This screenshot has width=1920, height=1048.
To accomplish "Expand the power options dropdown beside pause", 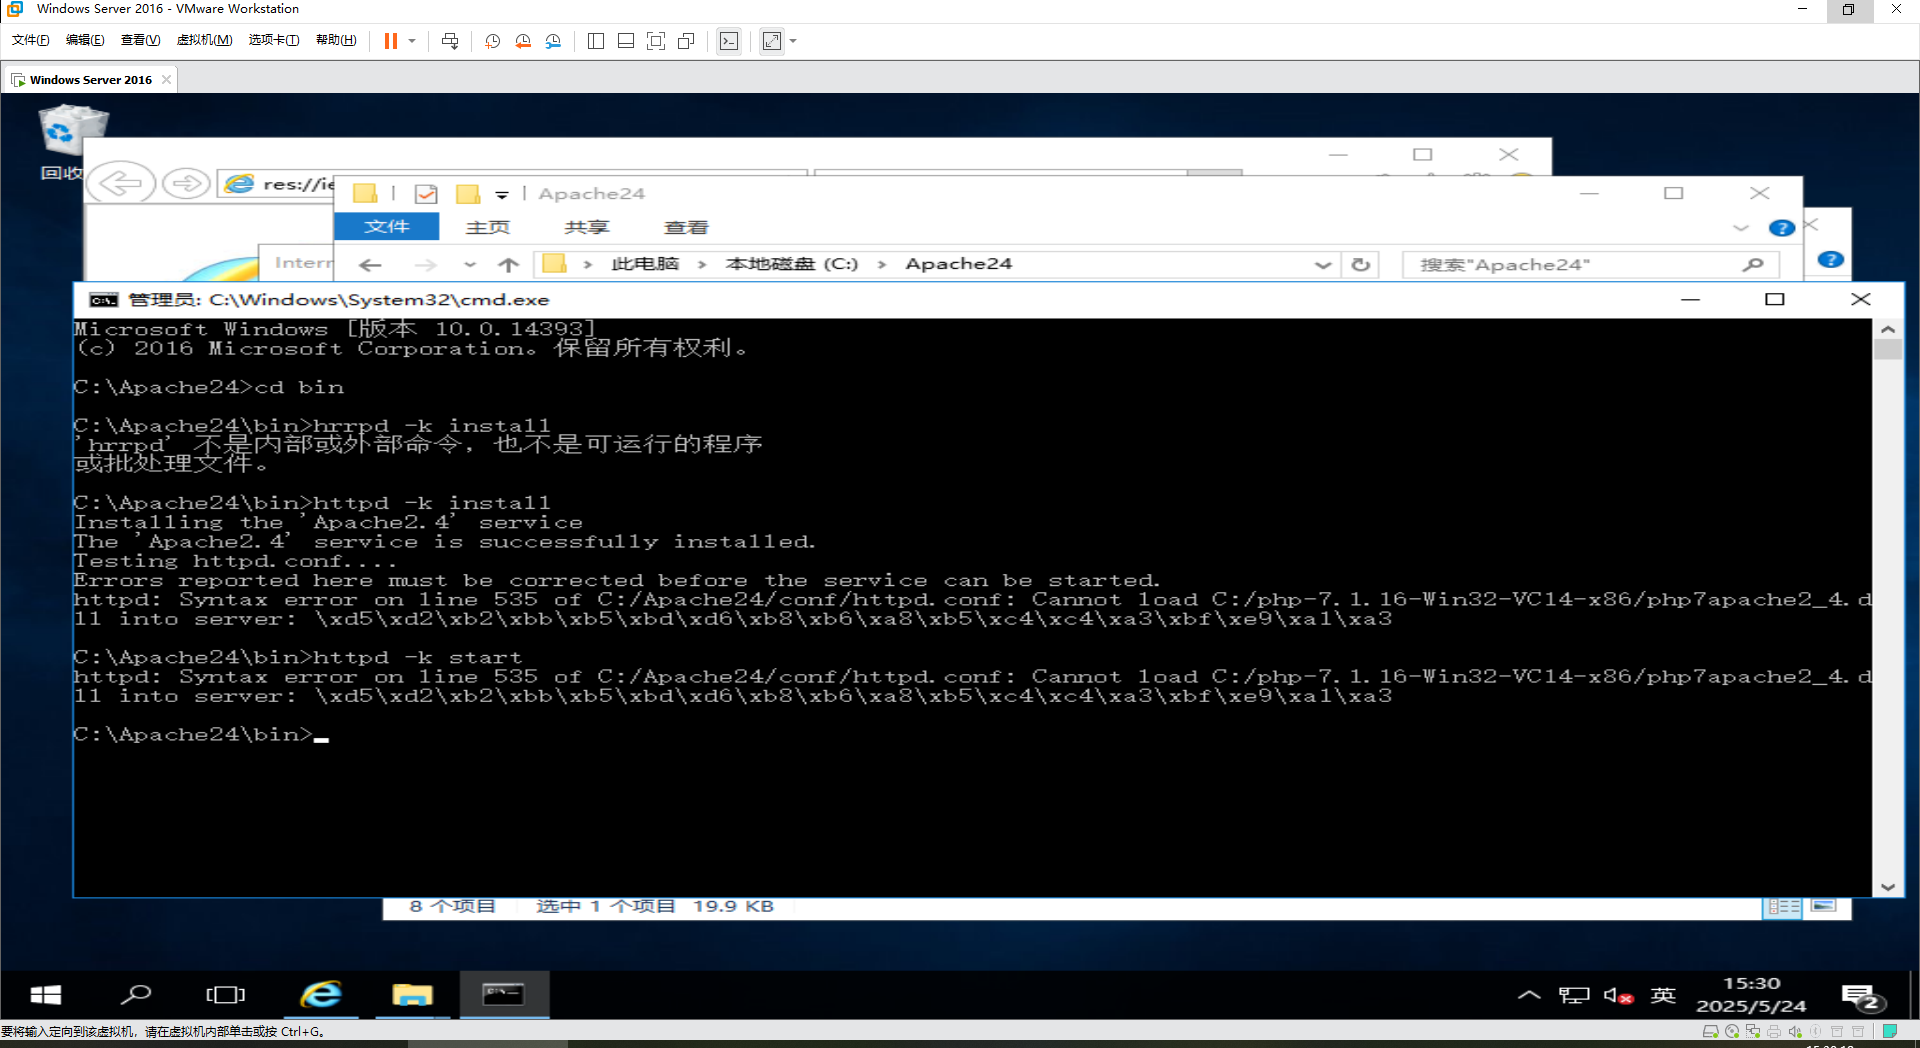I will [412, 41].
